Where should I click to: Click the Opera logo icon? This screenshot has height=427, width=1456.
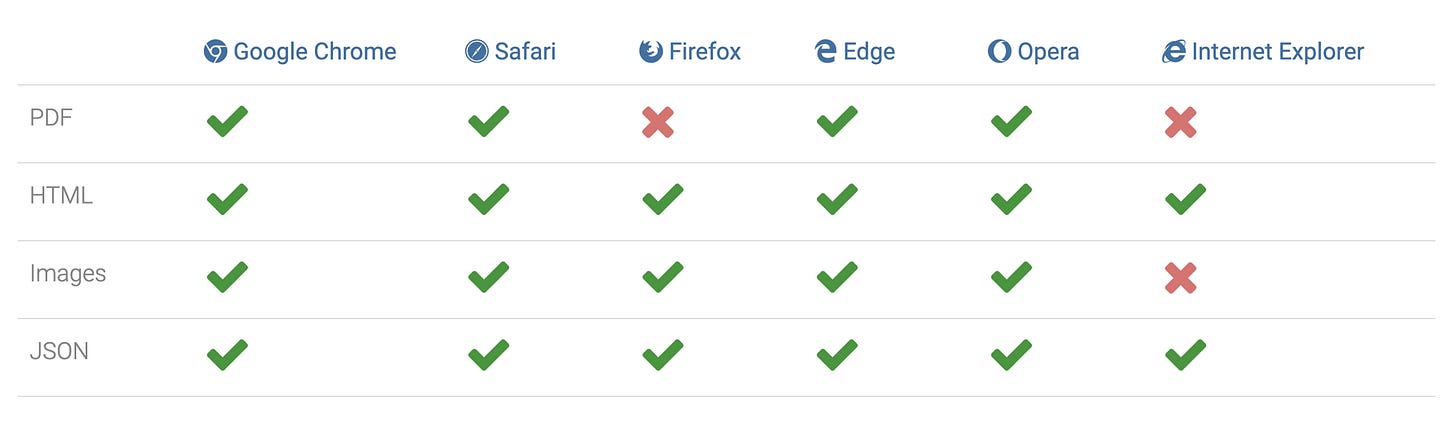999,52
